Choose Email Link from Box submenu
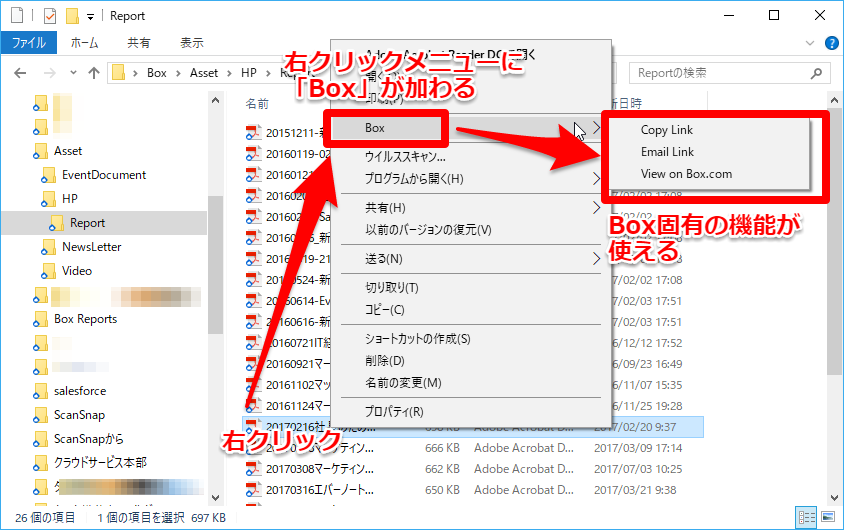Image resolution: width=844 pixels, height=530 pixels. click(x=667, y=152)
